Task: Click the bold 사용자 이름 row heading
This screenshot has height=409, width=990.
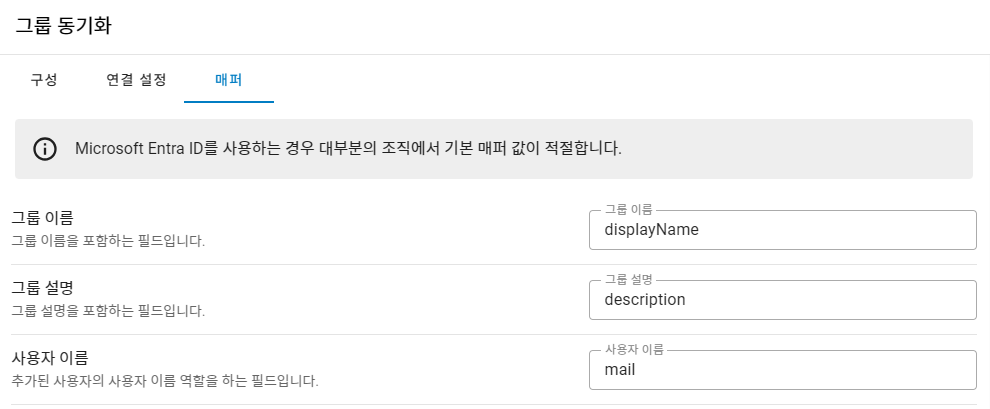Action: pos(50,357)
